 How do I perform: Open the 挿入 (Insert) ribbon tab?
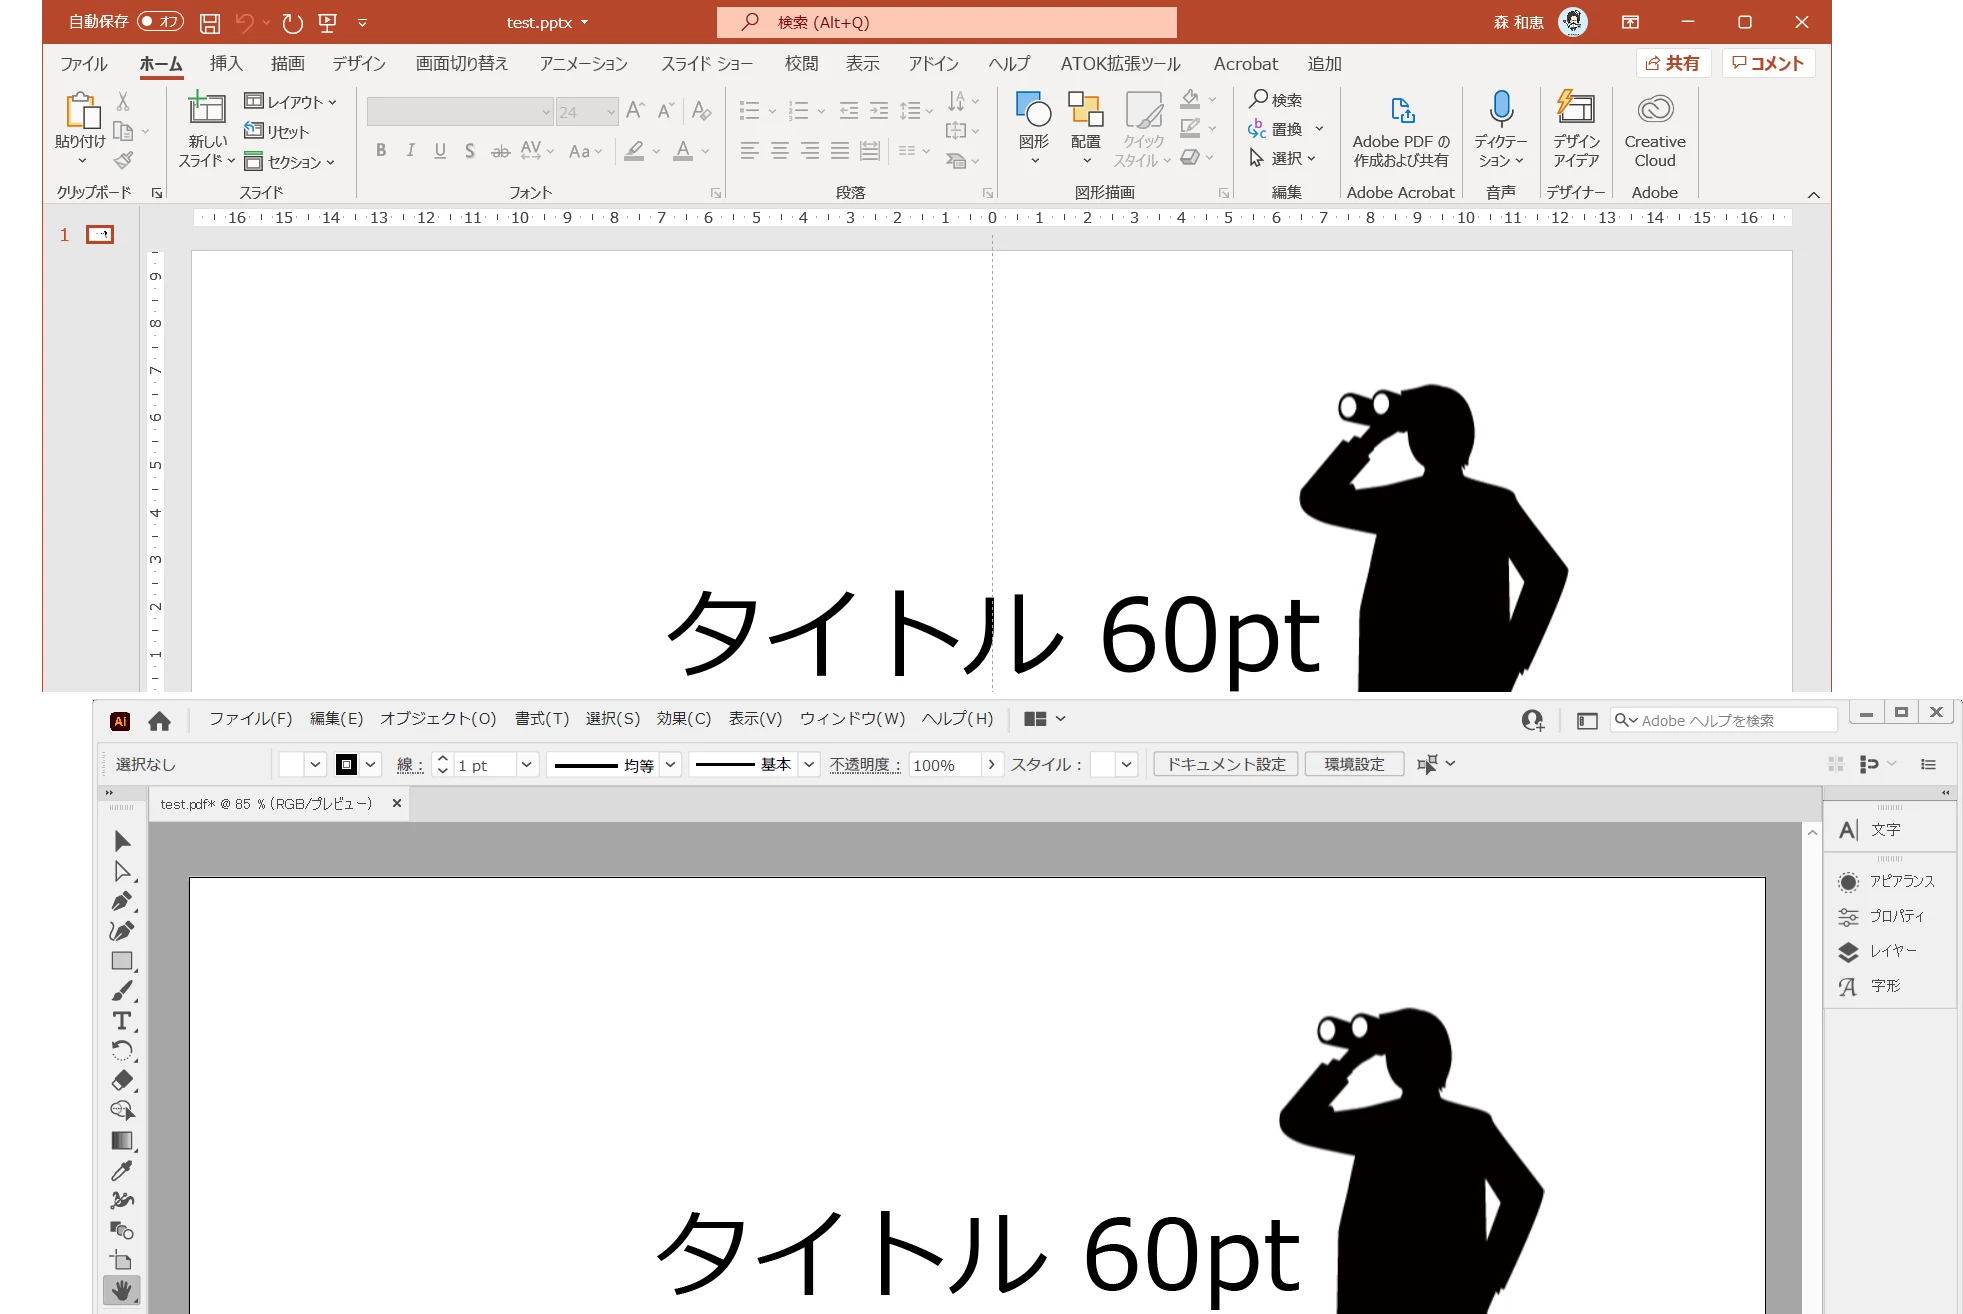(226, 64)
